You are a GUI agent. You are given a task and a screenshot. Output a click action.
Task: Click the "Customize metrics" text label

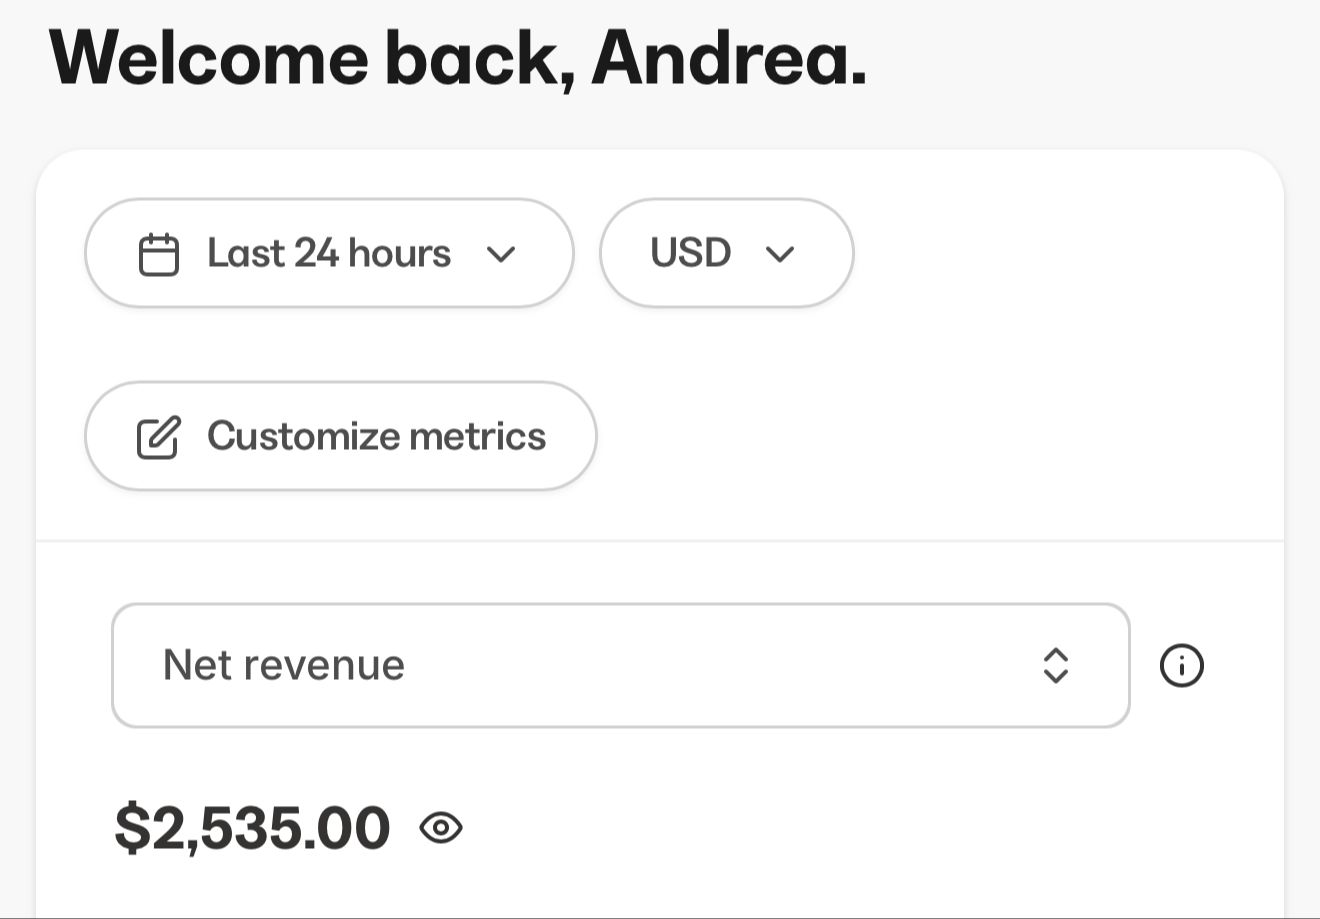point(376,436)
